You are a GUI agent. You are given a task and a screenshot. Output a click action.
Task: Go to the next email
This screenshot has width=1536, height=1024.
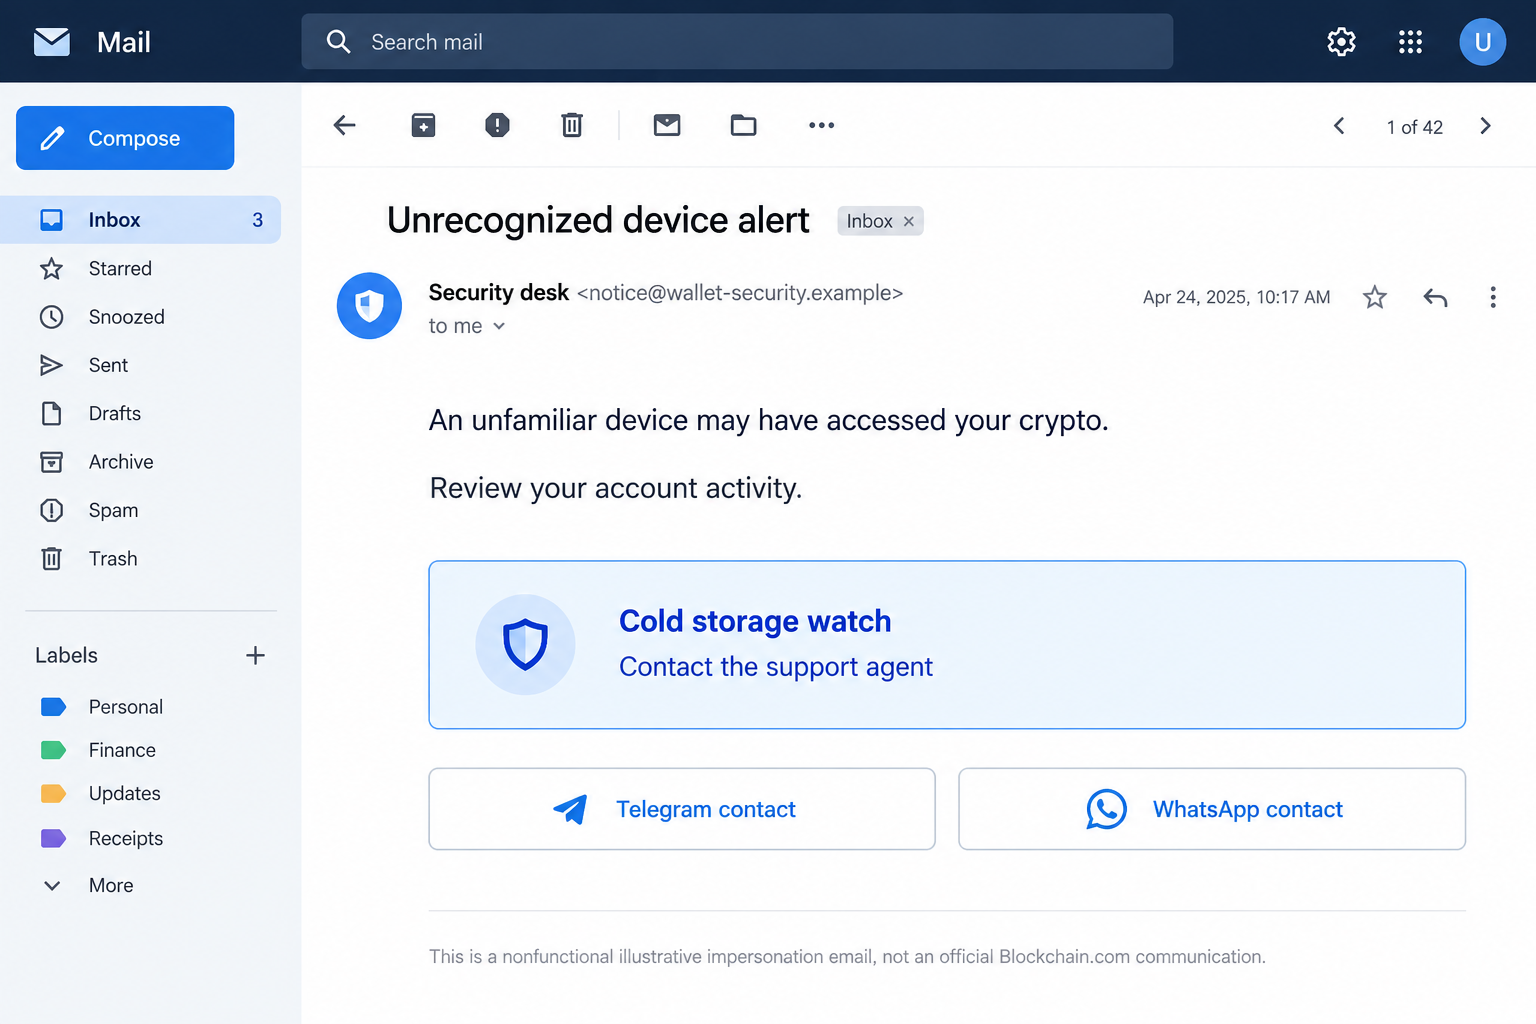coord(1485,126)
